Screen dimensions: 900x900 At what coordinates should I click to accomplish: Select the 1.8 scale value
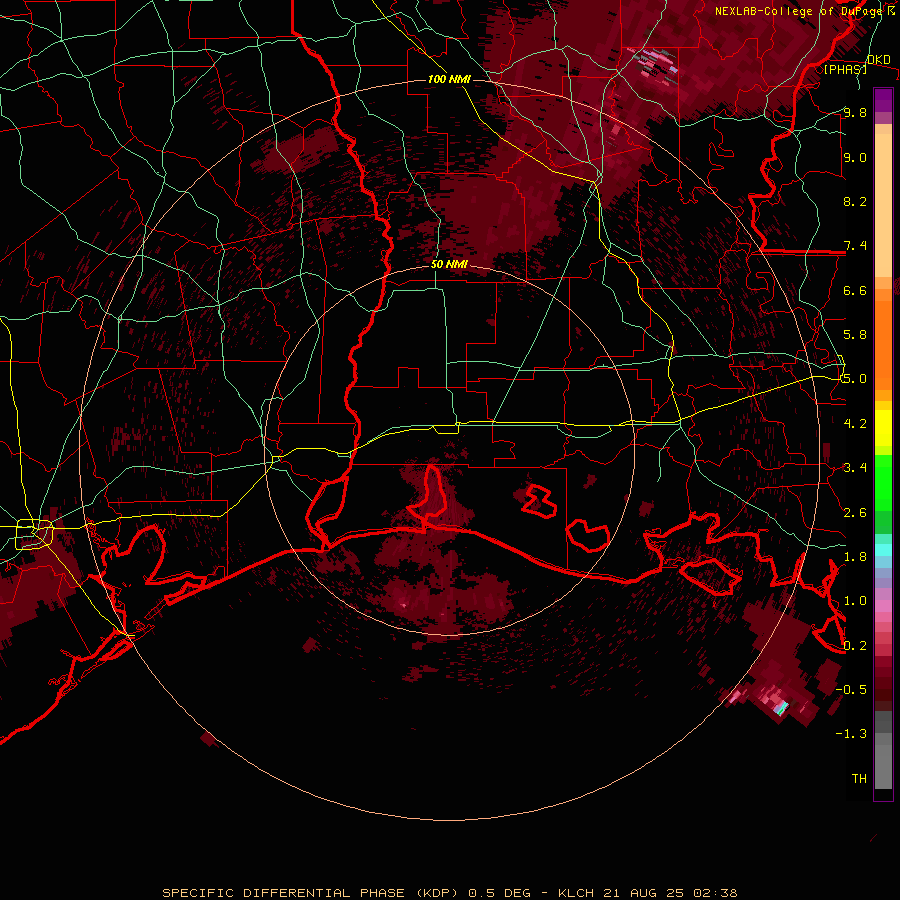pos(855,557)
